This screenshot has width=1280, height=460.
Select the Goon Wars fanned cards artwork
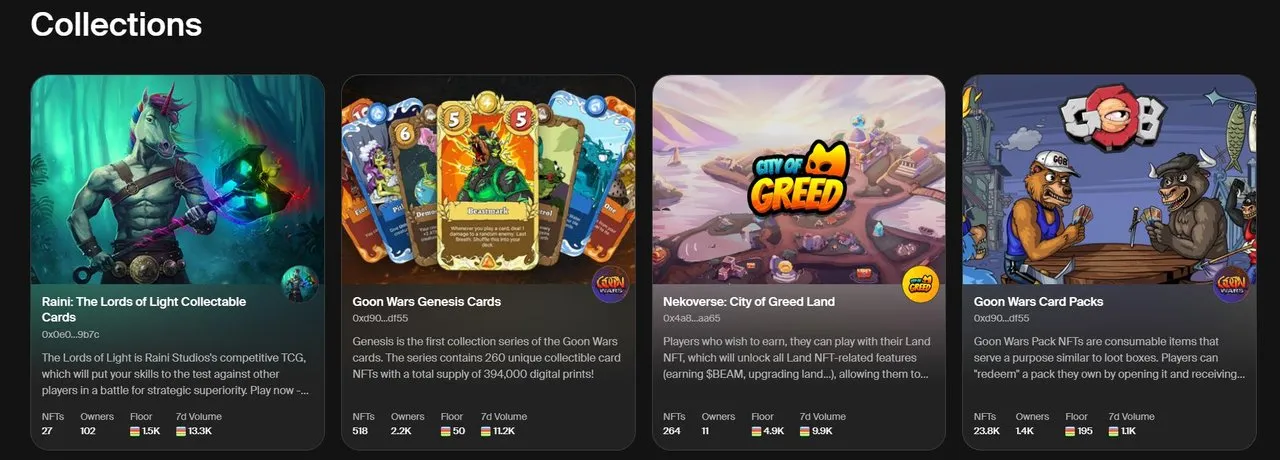(488, 180)
